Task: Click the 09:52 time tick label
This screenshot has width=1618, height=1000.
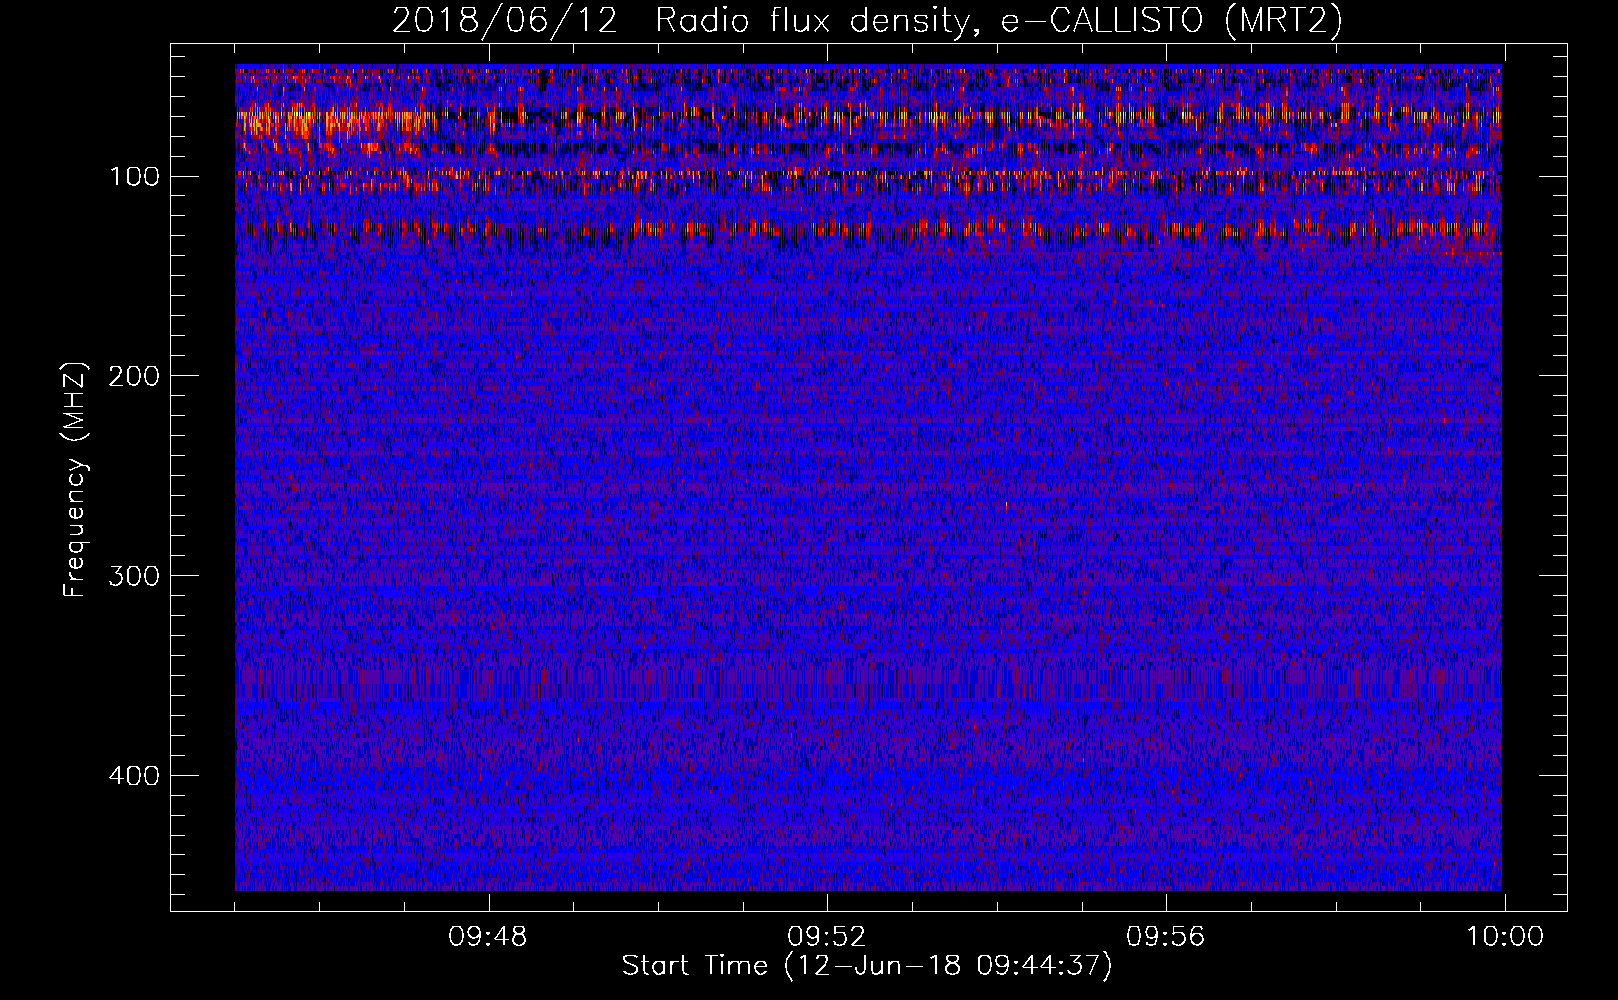Action: (x=827, y=937)
